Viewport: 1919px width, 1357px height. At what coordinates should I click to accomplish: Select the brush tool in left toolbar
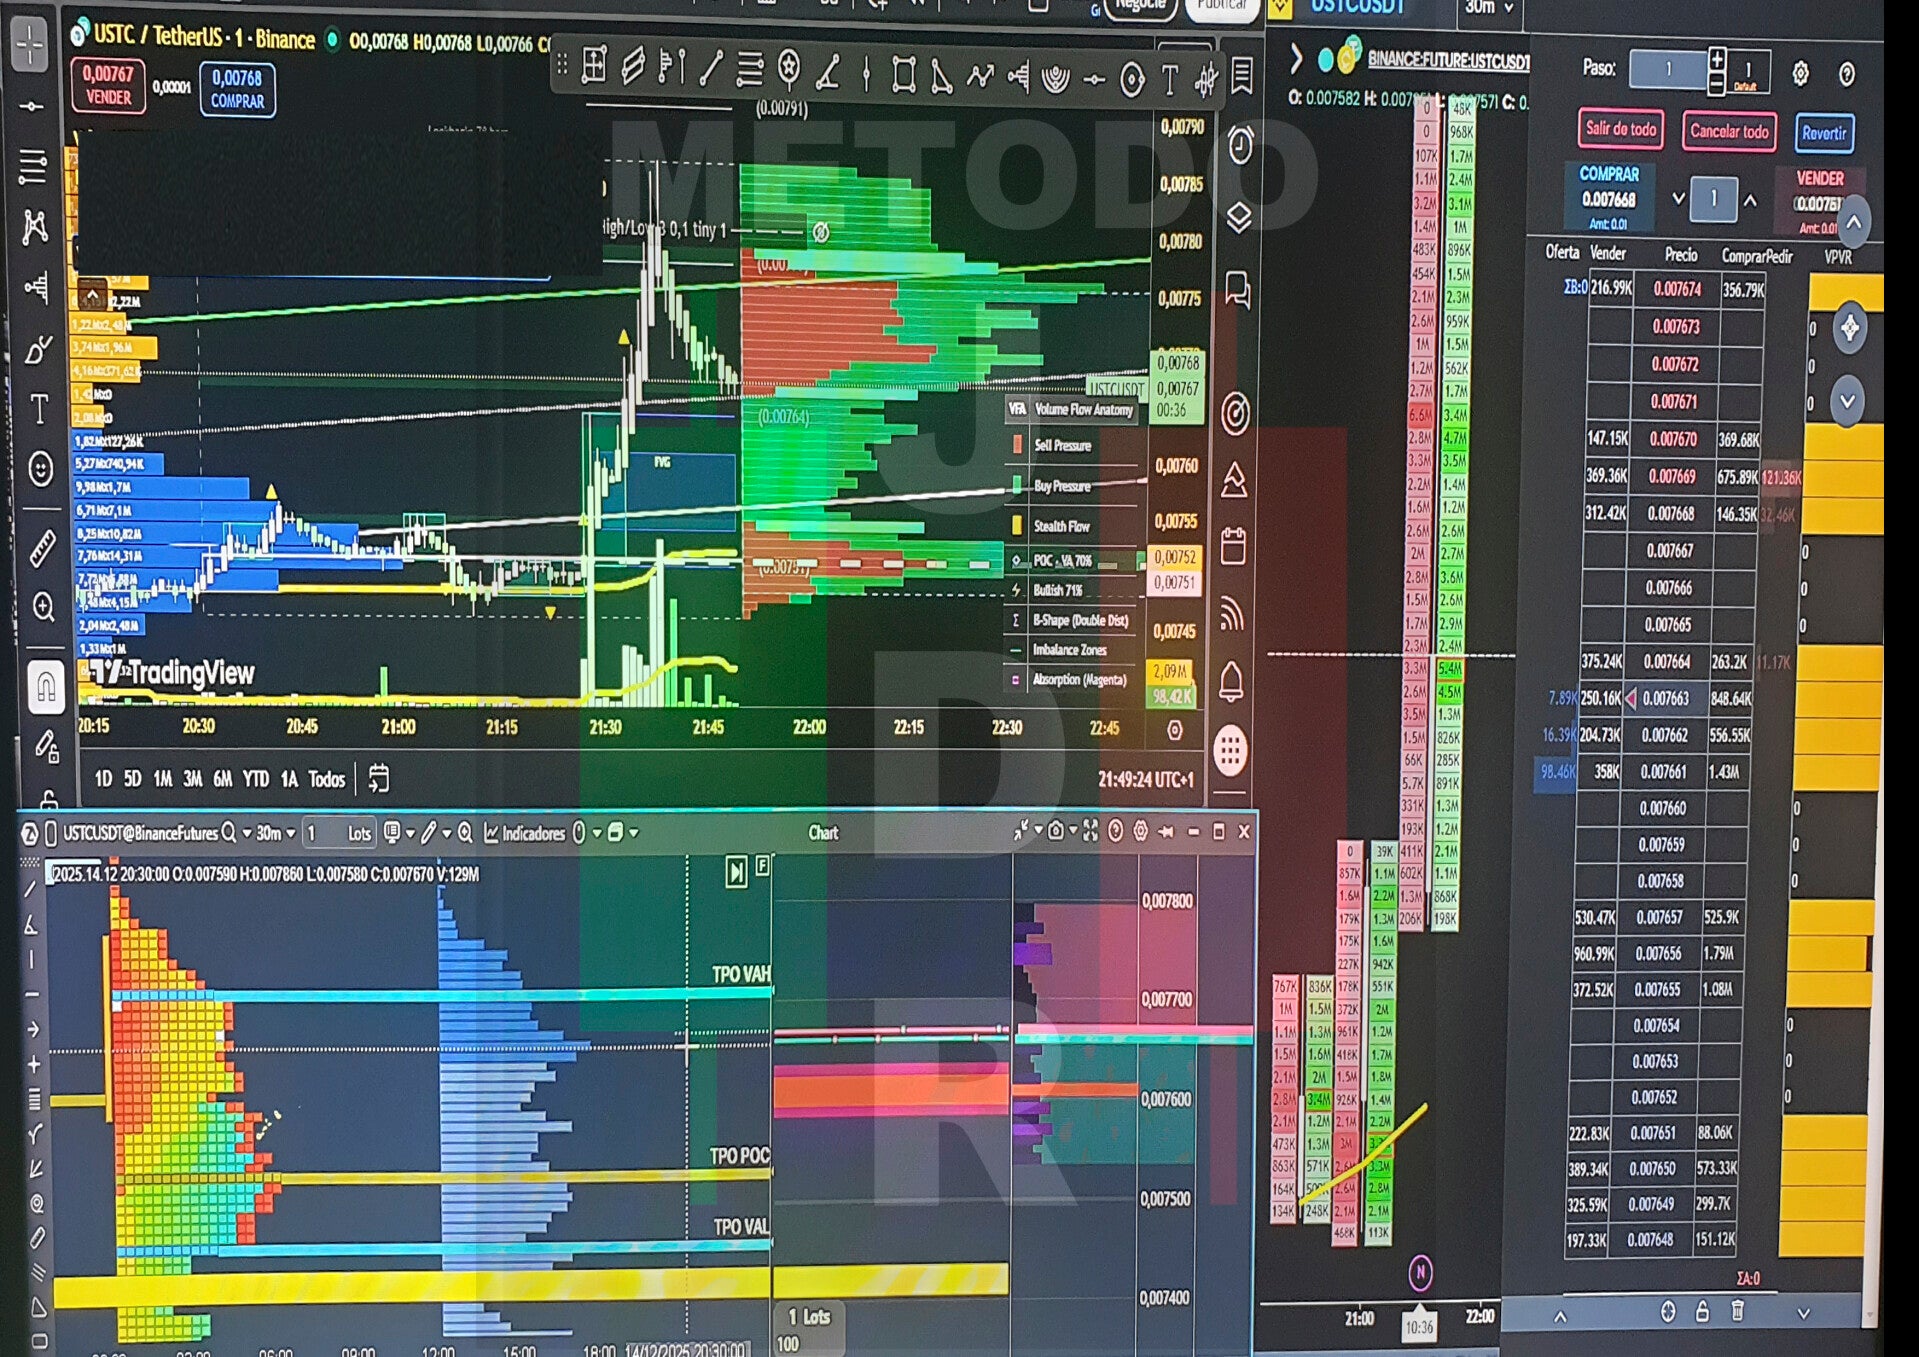tap(38, 349)
